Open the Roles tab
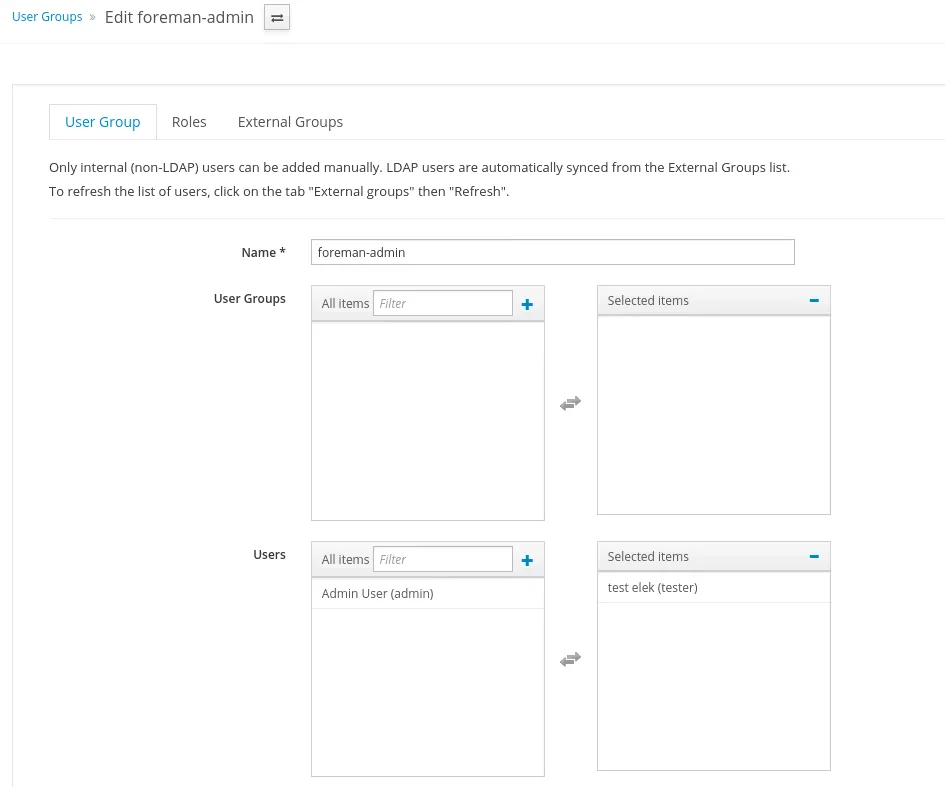This screenshot has height=787, width=945. pos(189,122)
